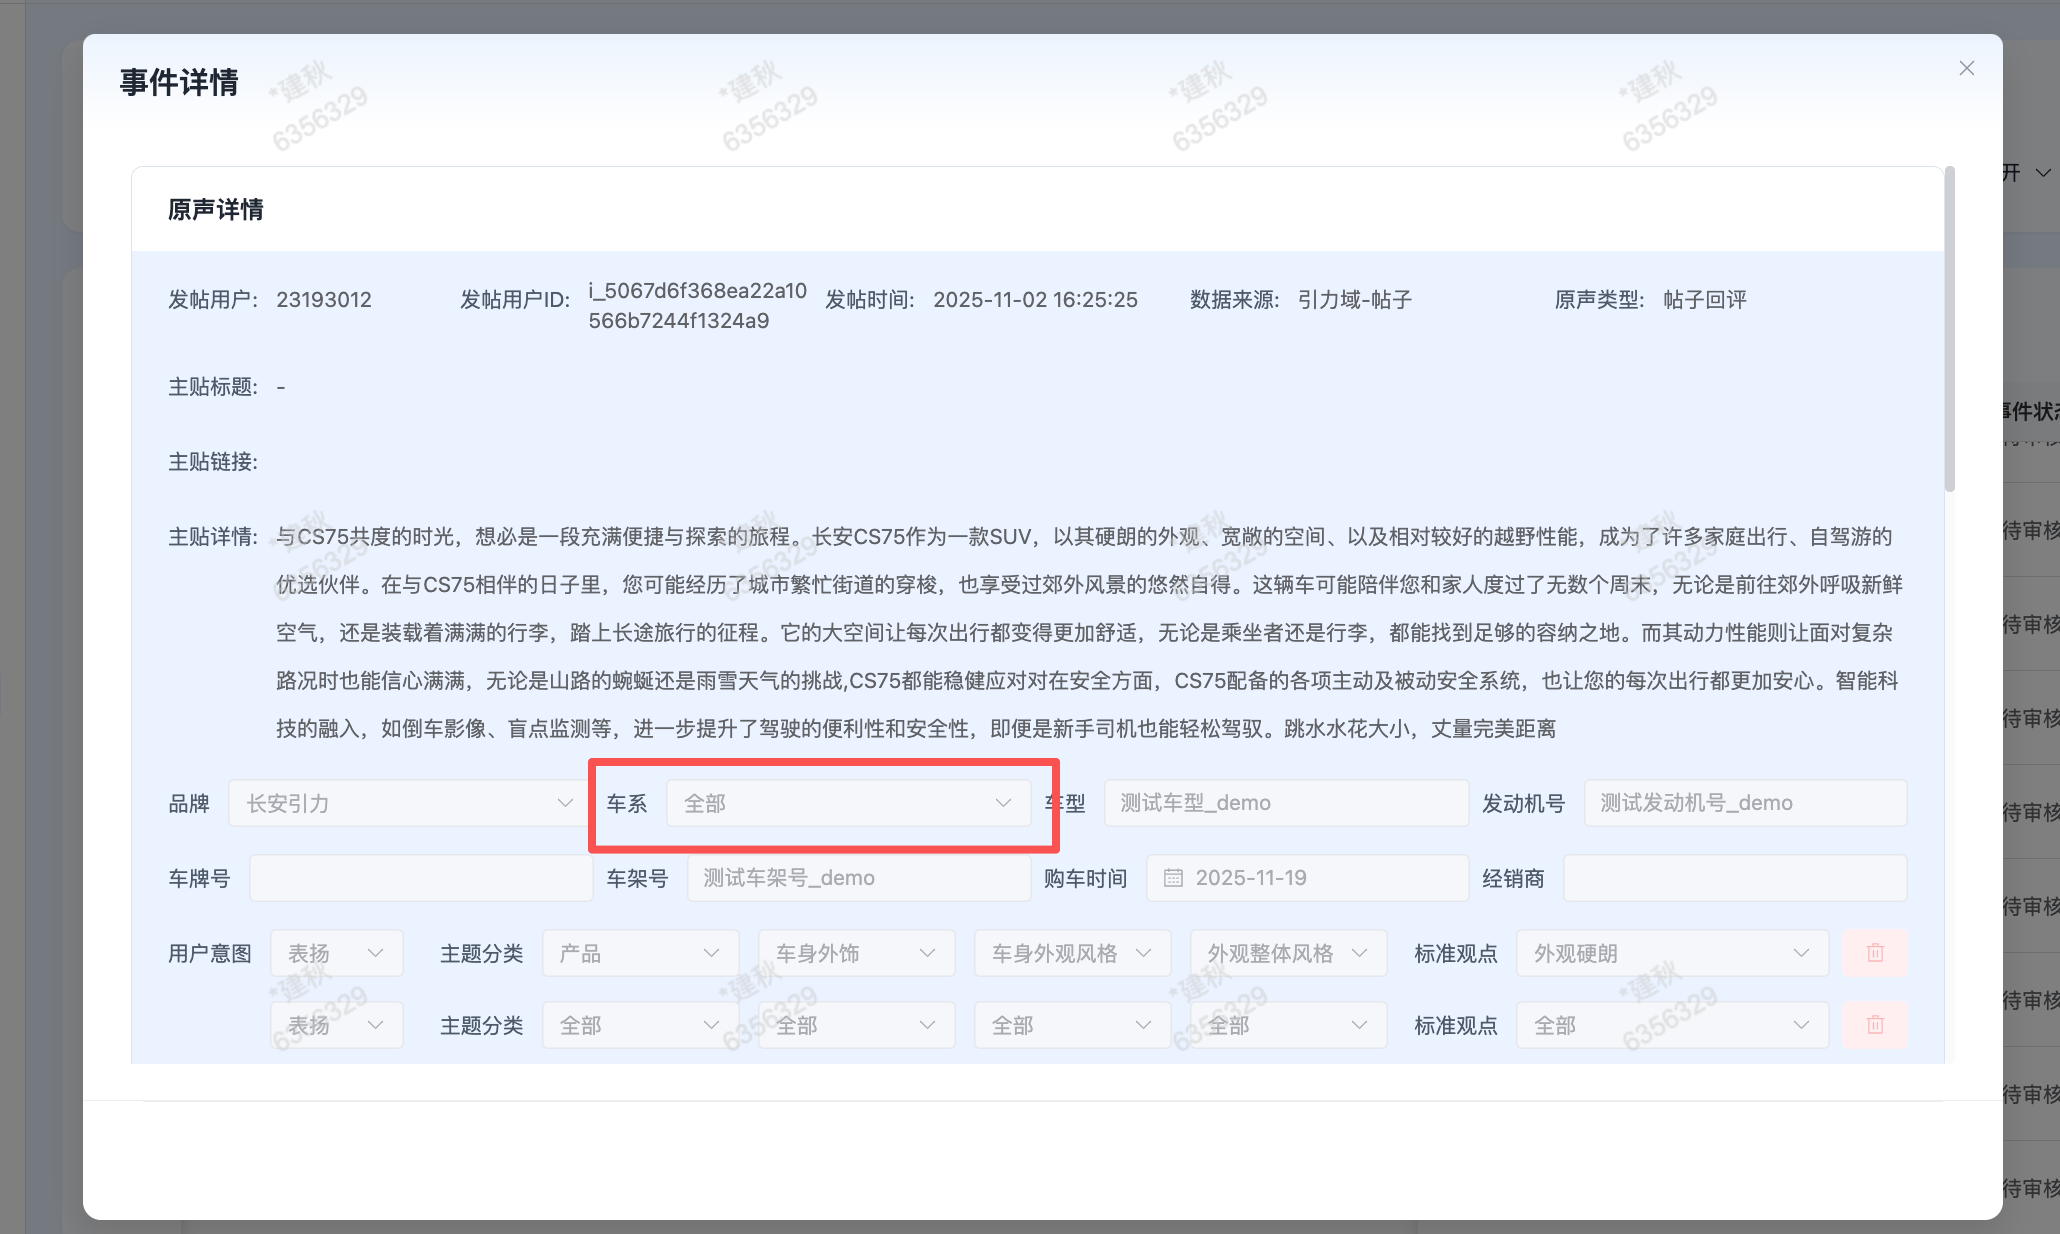Open the second row 主题分类 全部 dropdown

[639, 1024]
